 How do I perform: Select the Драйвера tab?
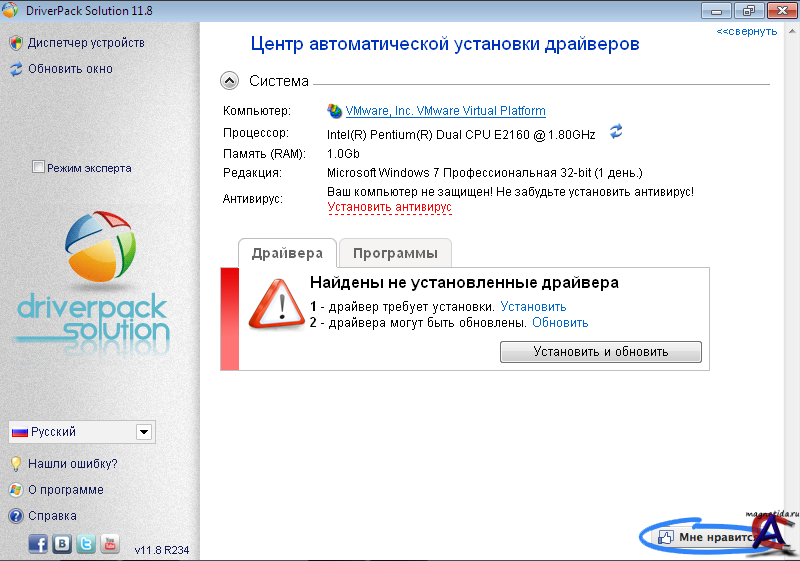click(x=287, y=252)
